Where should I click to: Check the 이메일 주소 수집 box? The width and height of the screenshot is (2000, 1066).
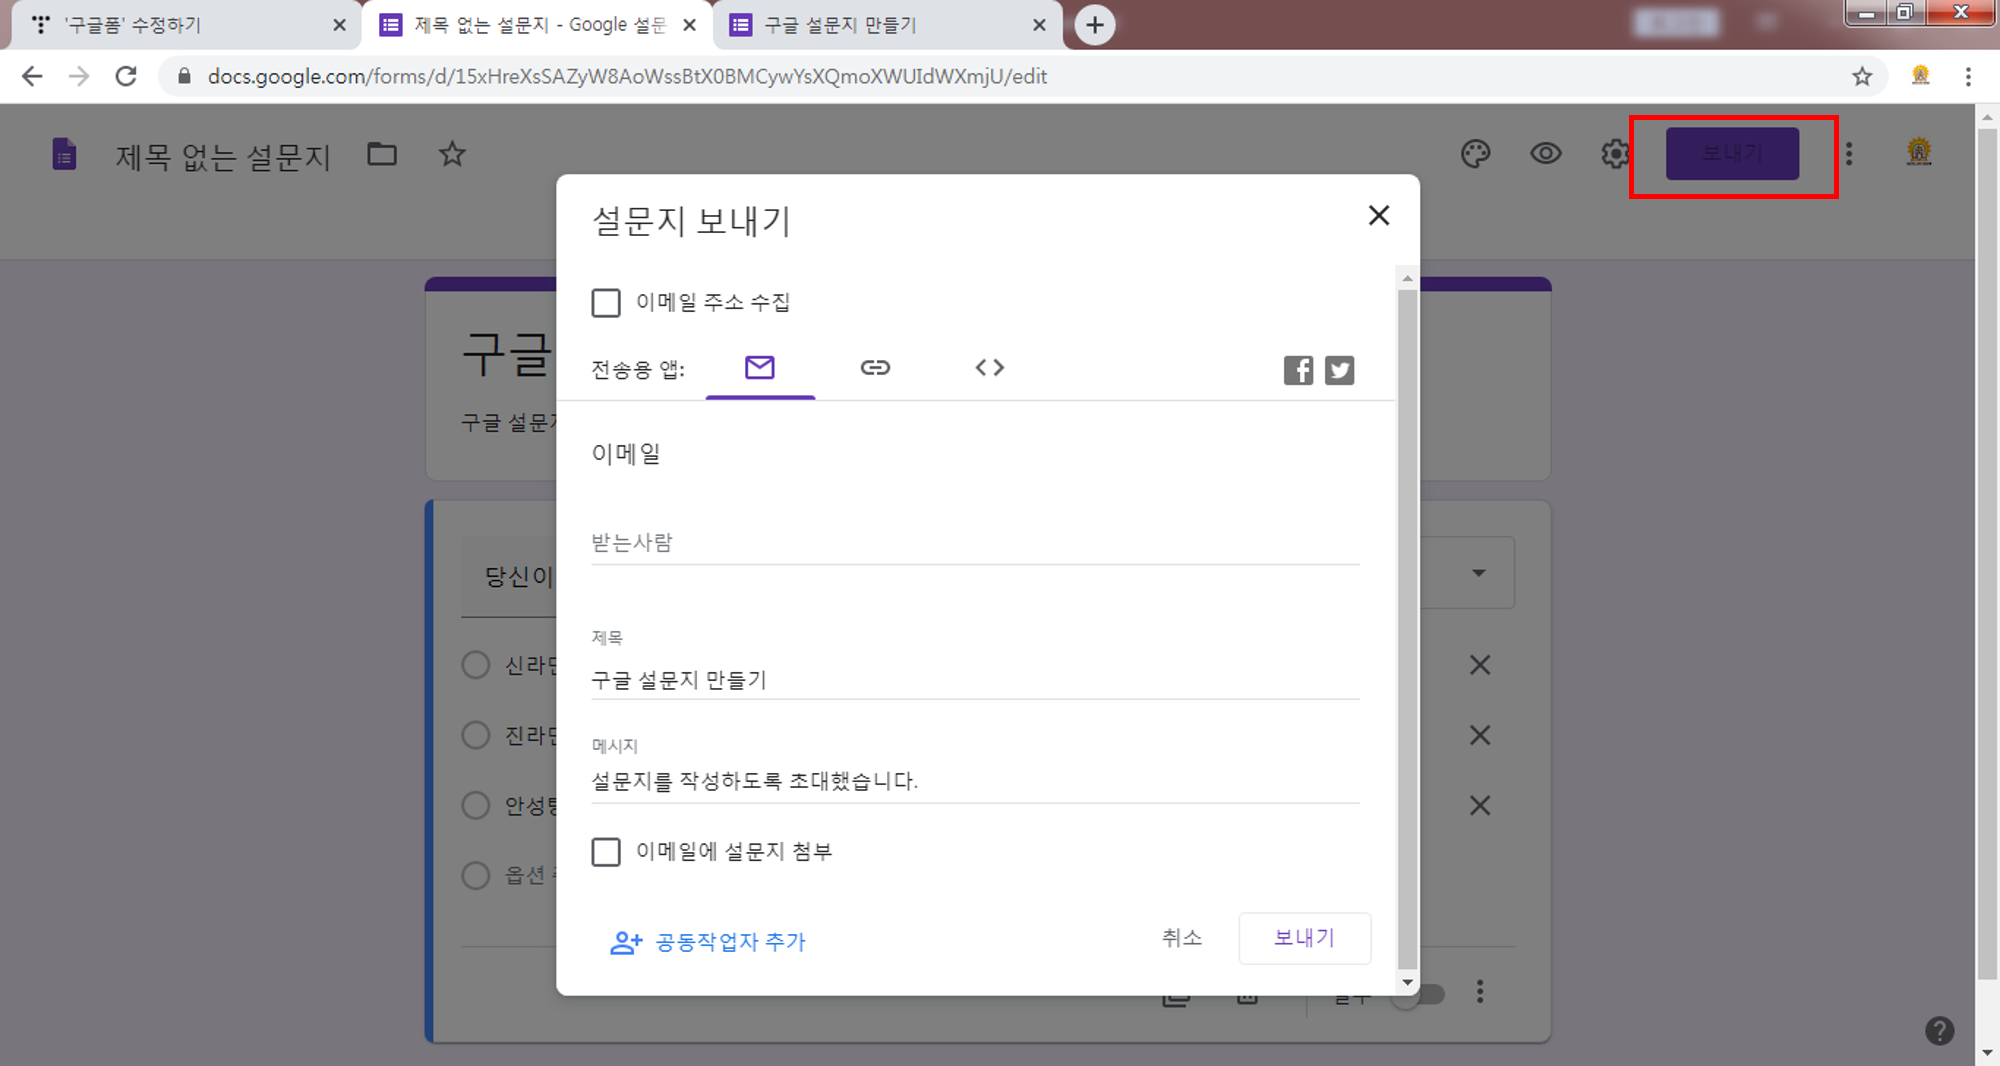coord(606,303)
